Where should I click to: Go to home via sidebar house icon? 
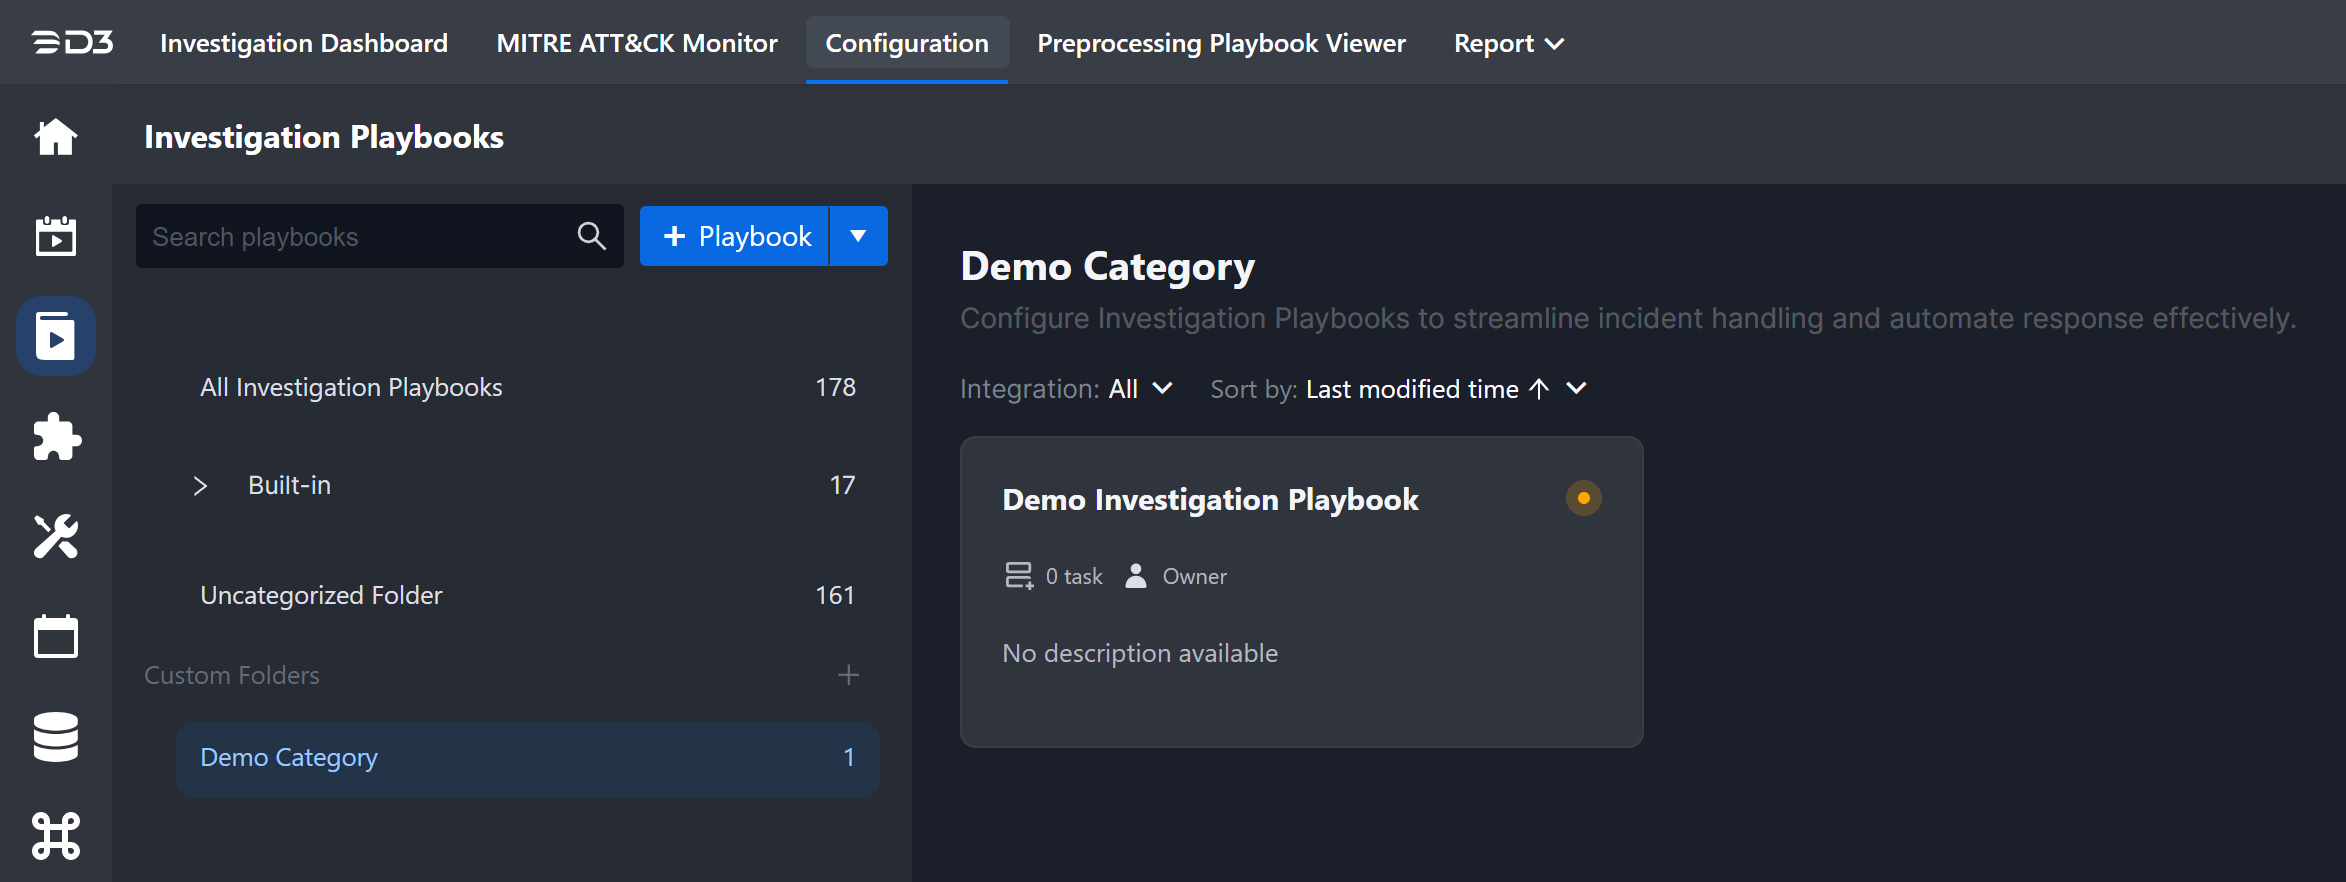point(56,137)
